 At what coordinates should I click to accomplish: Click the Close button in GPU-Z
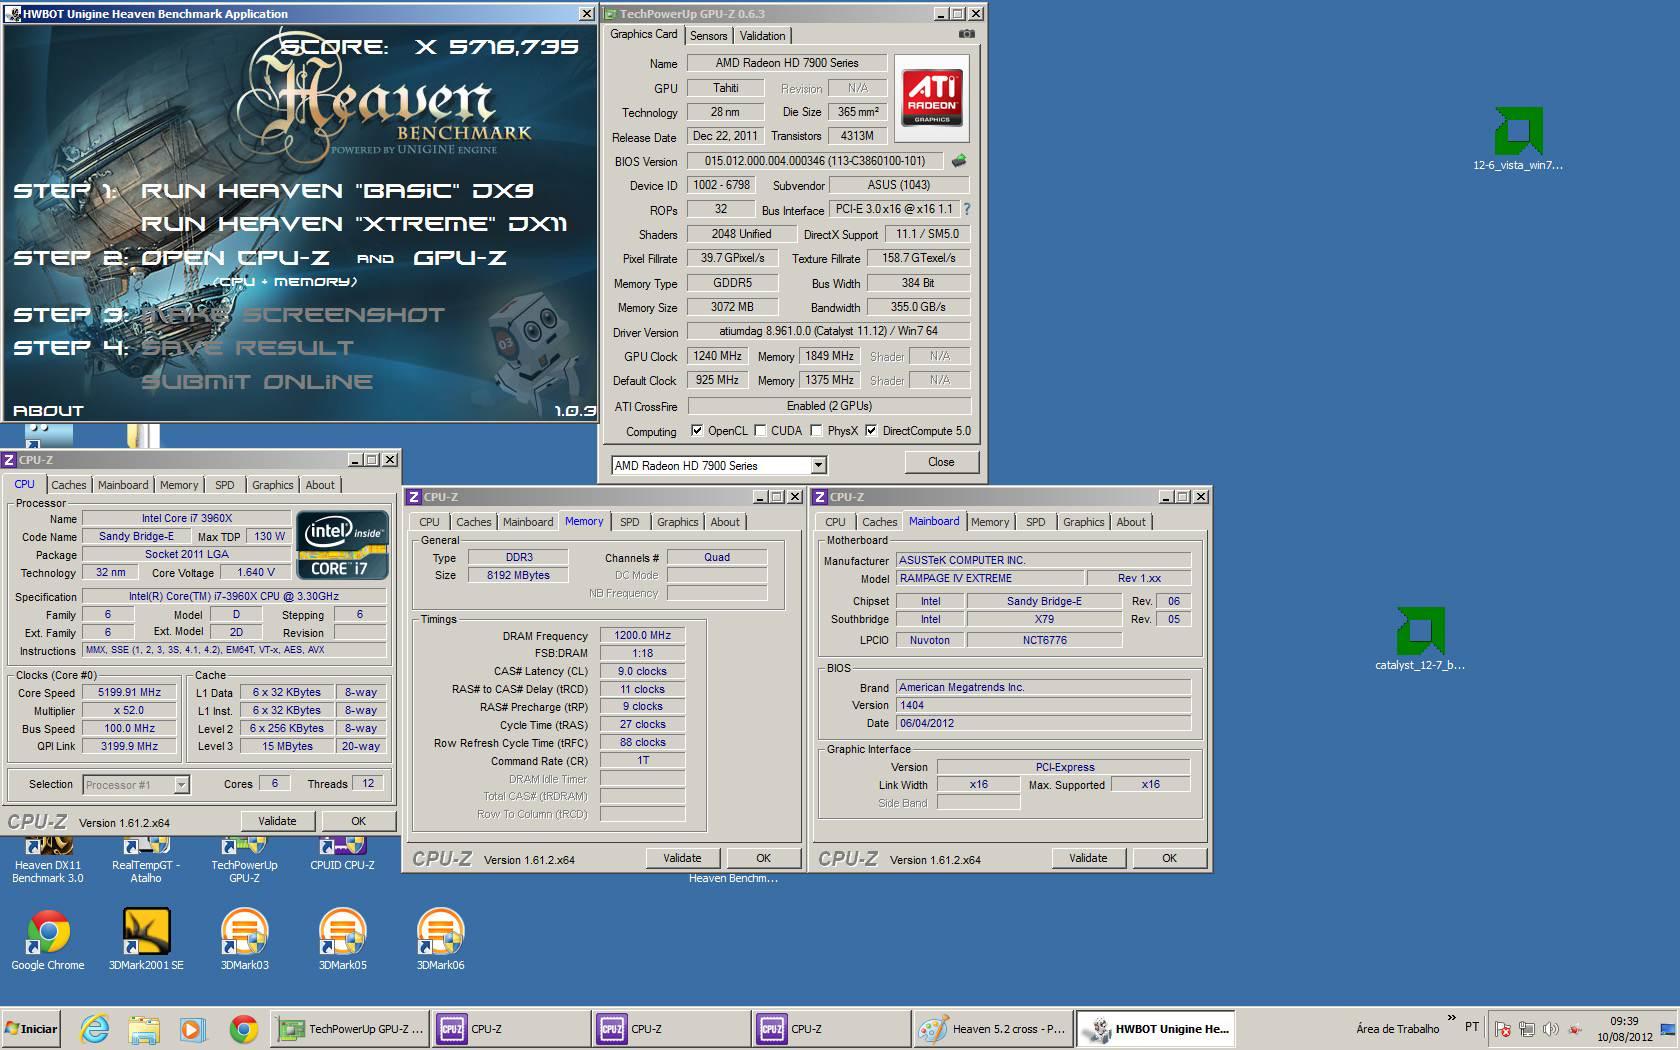pyautogui.click(x=941, y=462)
